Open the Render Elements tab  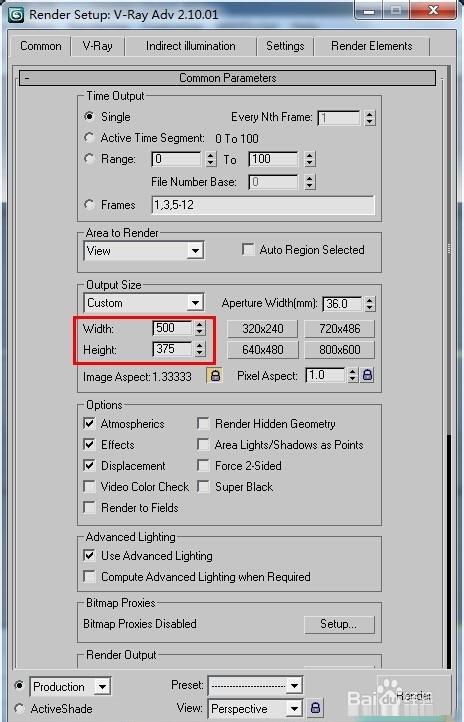(x=371, y=46)
